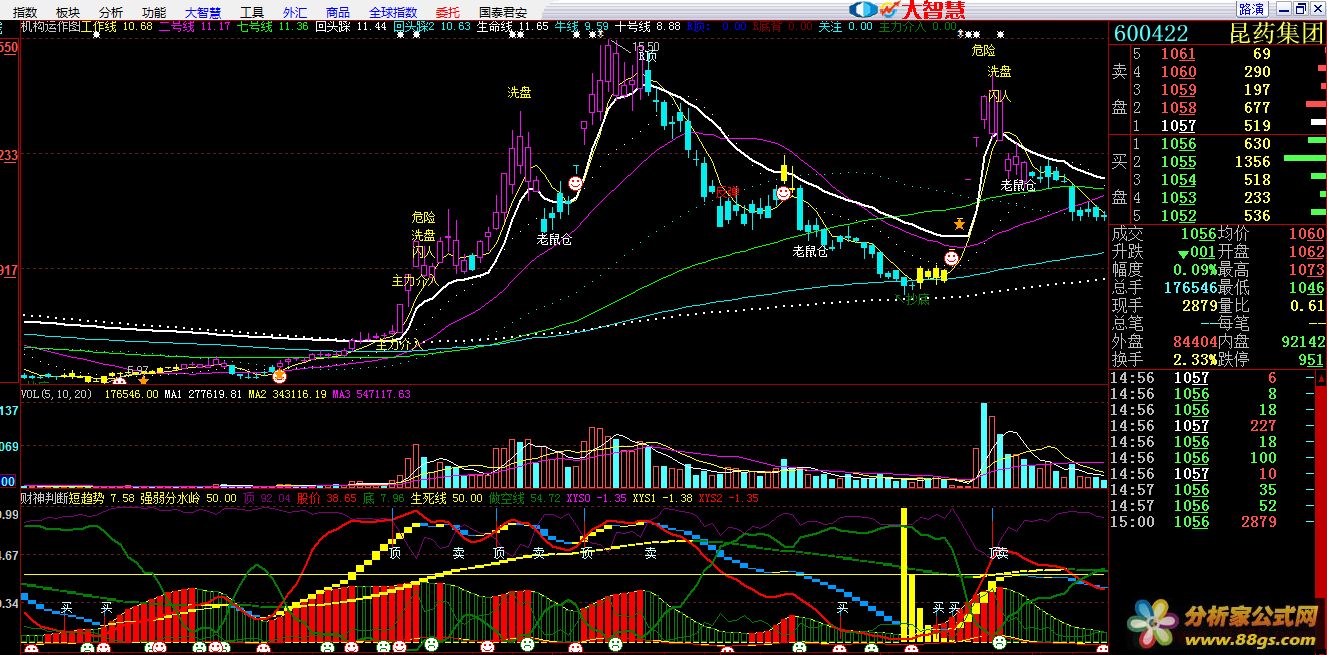This screenshot has height=655, width=1327.
Task: Click the VOL(5,10,20) indicator label
Action: 58,395
